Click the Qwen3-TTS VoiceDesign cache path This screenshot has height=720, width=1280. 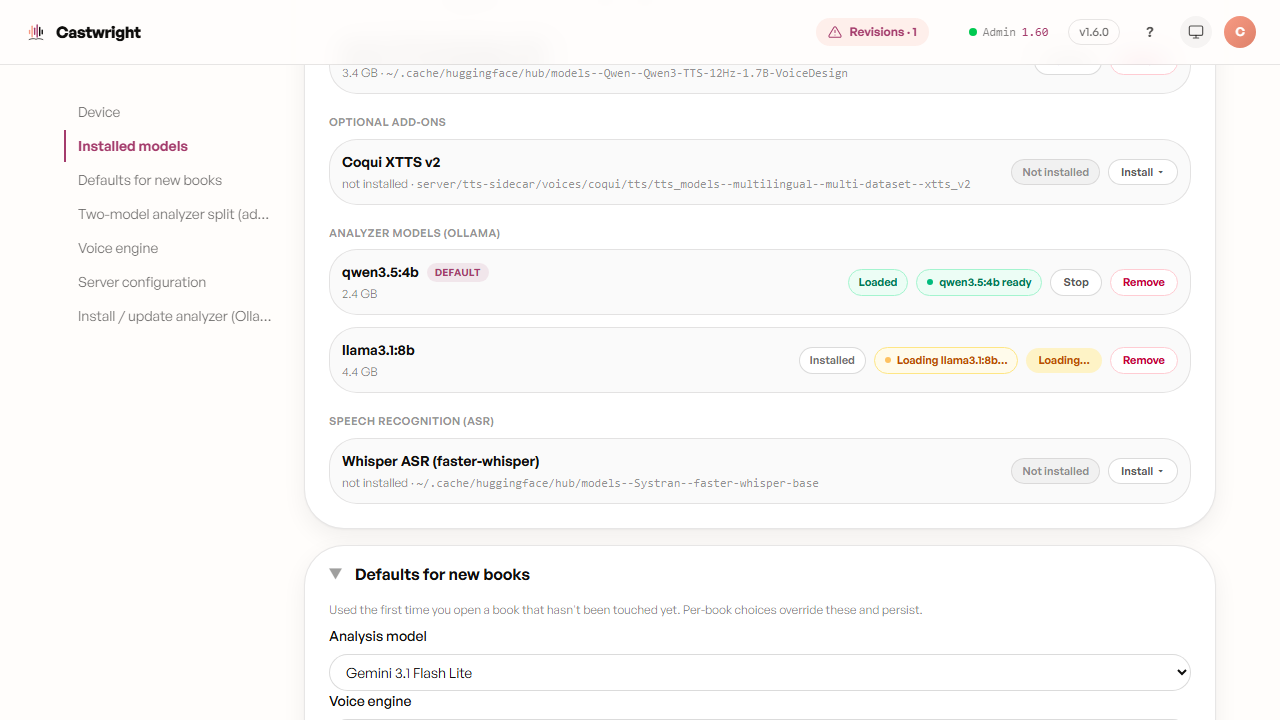point(617,73)
